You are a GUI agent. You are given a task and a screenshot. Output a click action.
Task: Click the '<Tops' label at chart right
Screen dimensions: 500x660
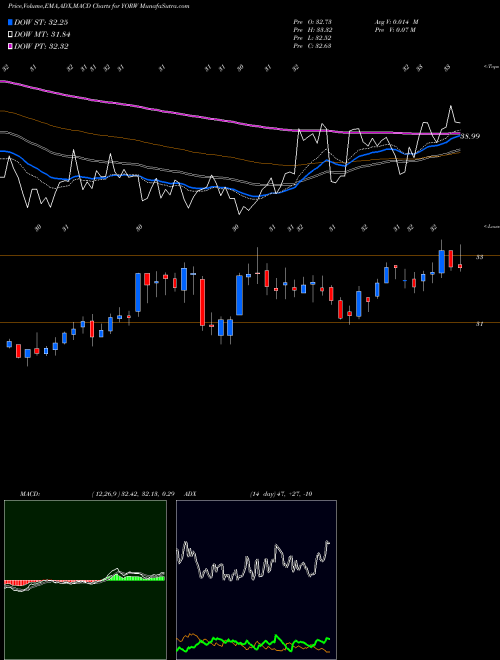pos(492,67)
